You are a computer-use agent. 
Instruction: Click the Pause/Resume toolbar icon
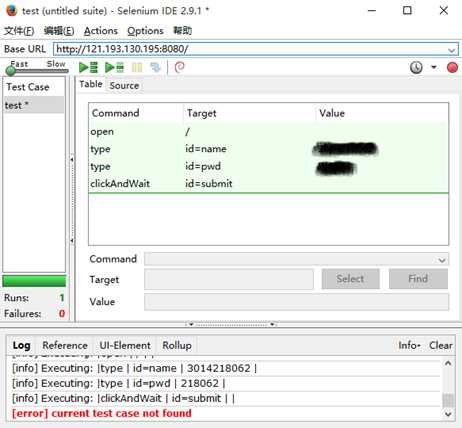click(x=137, y=67)
